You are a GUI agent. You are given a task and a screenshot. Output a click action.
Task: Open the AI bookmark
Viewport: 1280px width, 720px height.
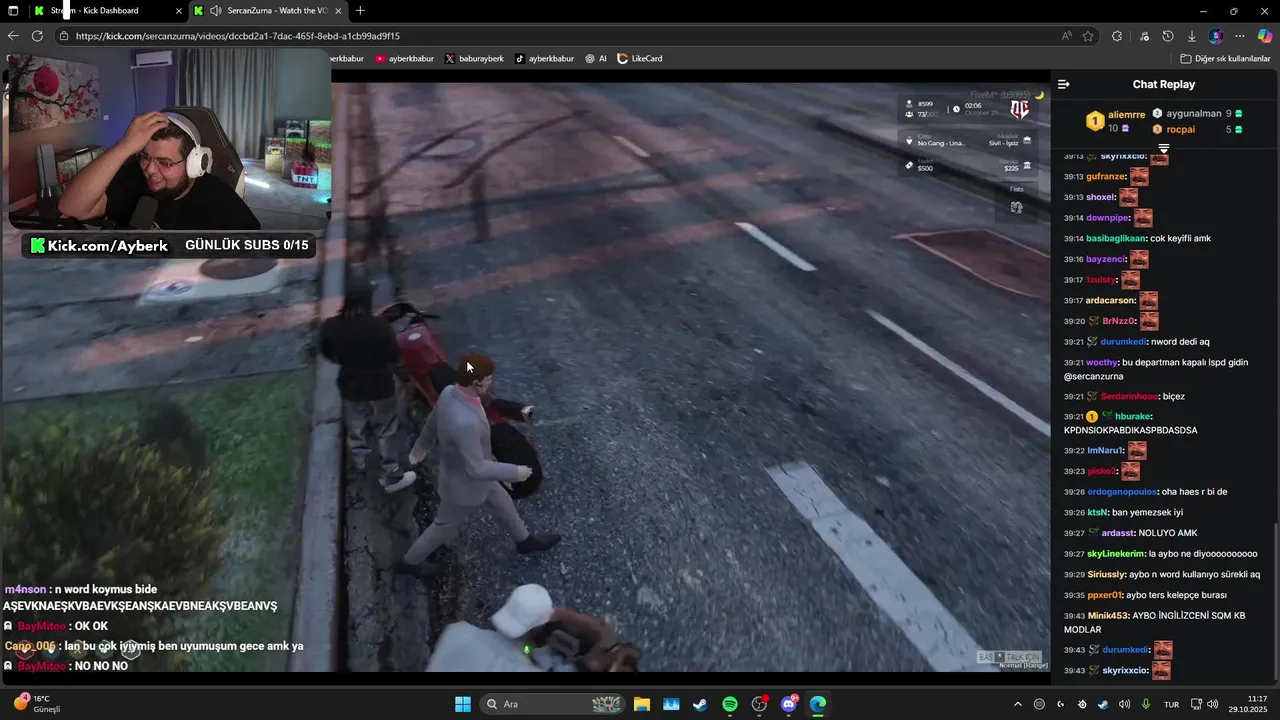pyautogui.click(x=596, y=59)
